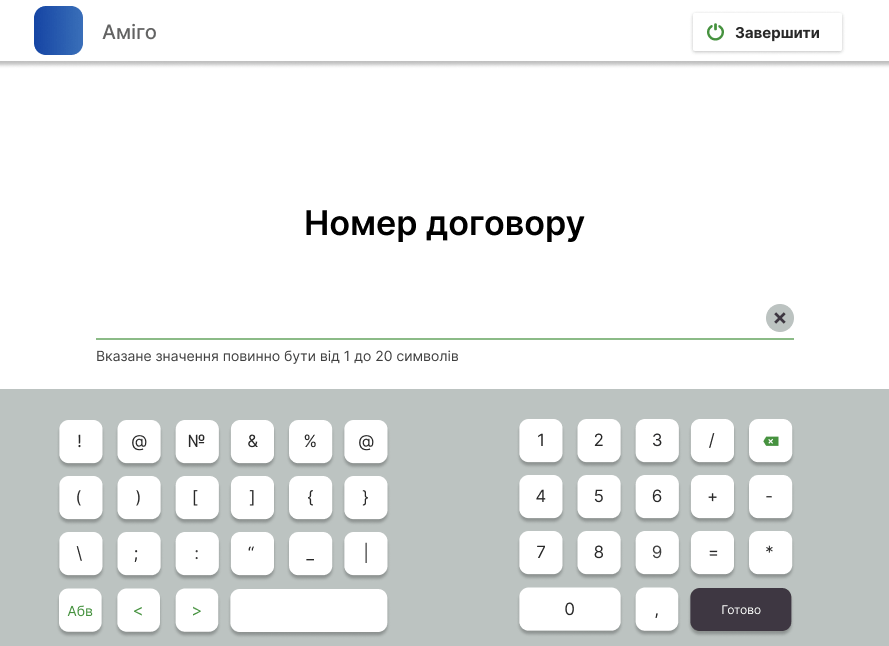This screenshot has height=646, width=889.
Task: Click the Завершити power button
Action: point(767,32)
